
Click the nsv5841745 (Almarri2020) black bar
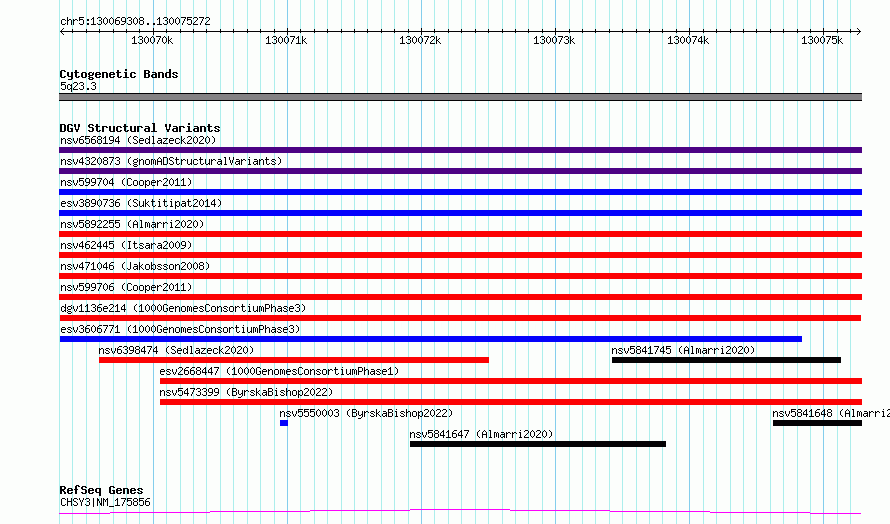[726, 360]
